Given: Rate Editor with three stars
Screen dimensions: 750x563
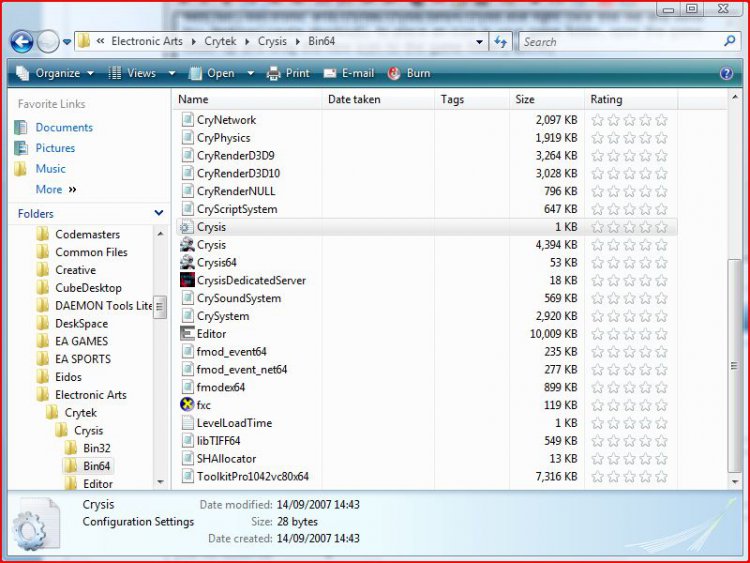Looking at the screenshot, I should (x=629, y=334).
